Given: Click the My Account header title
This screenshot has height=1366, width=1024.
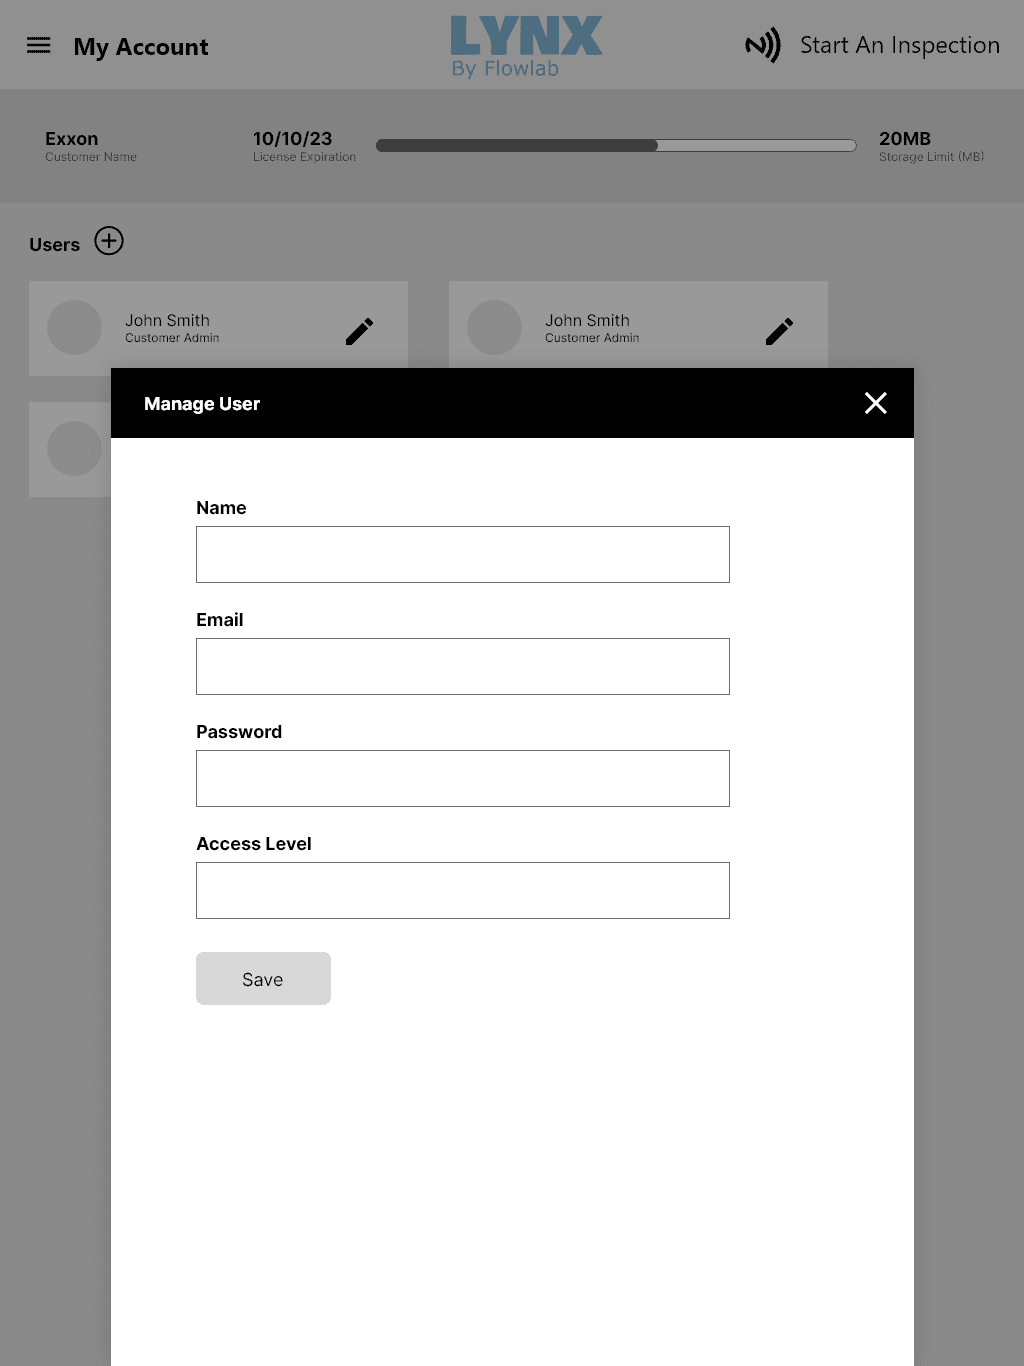Looking at the screenshot, I should point(141,47).
